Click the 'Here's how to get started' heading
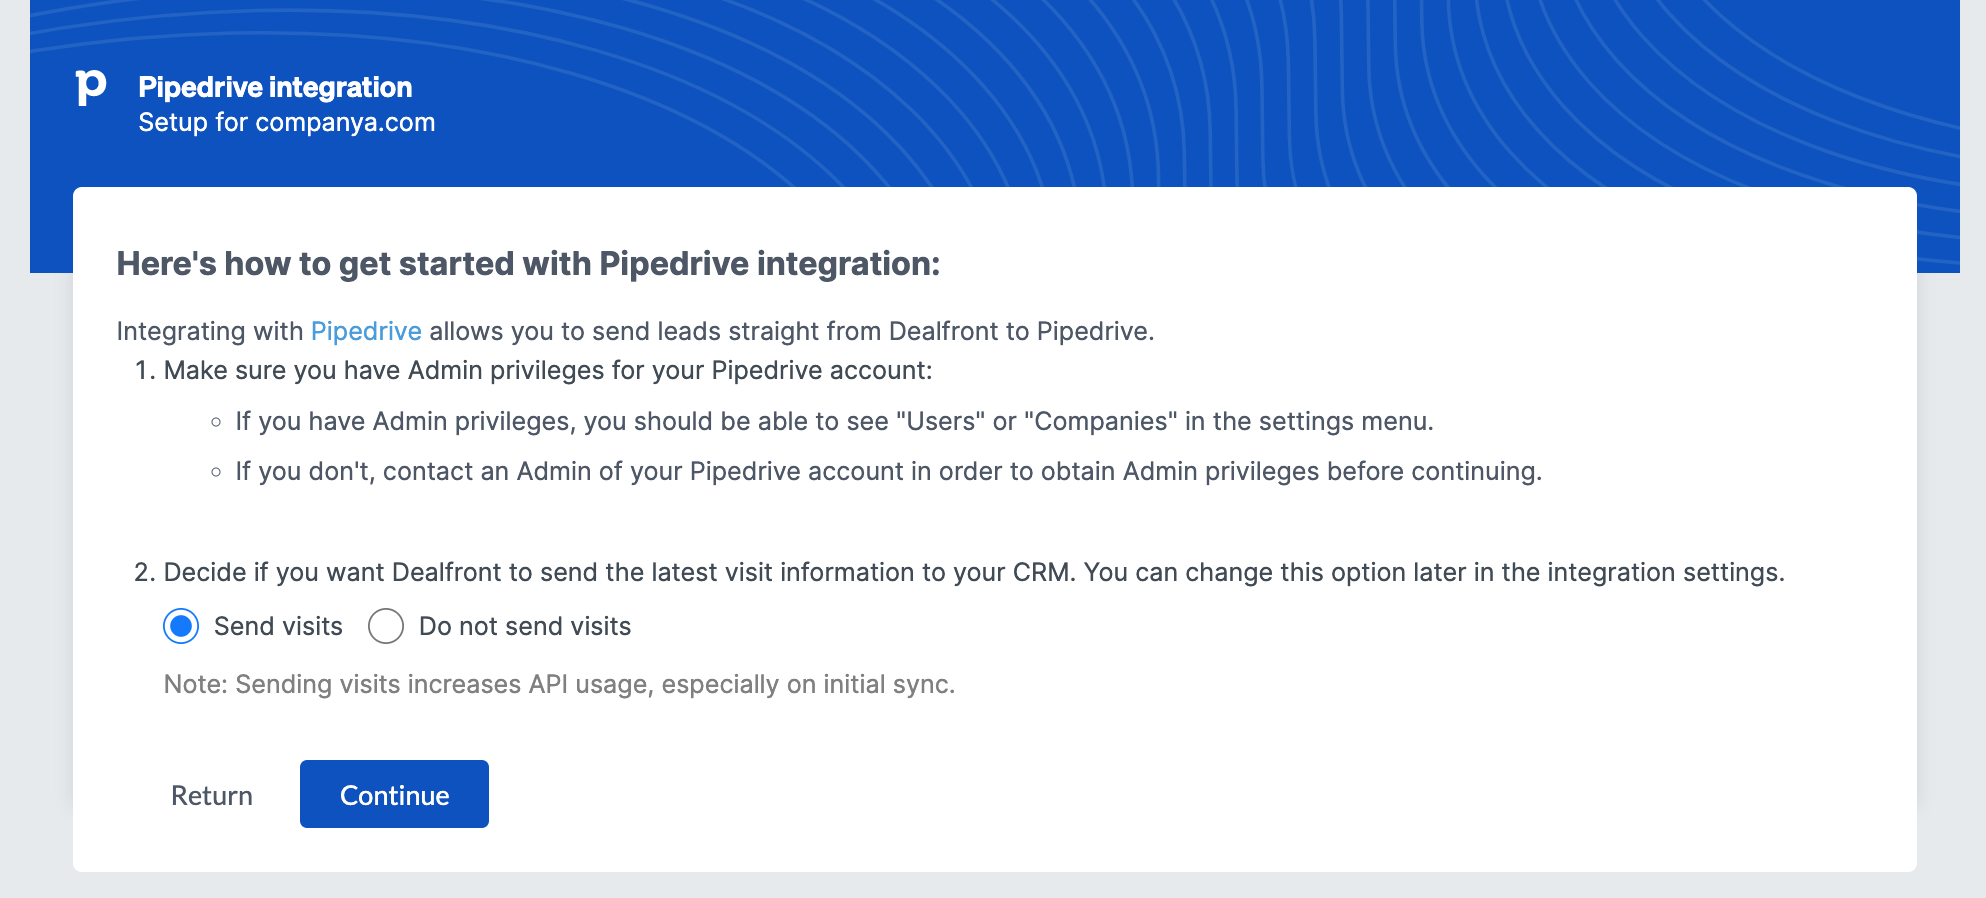The height and width of the screenshot is (898, 1986). coord(528,264)
